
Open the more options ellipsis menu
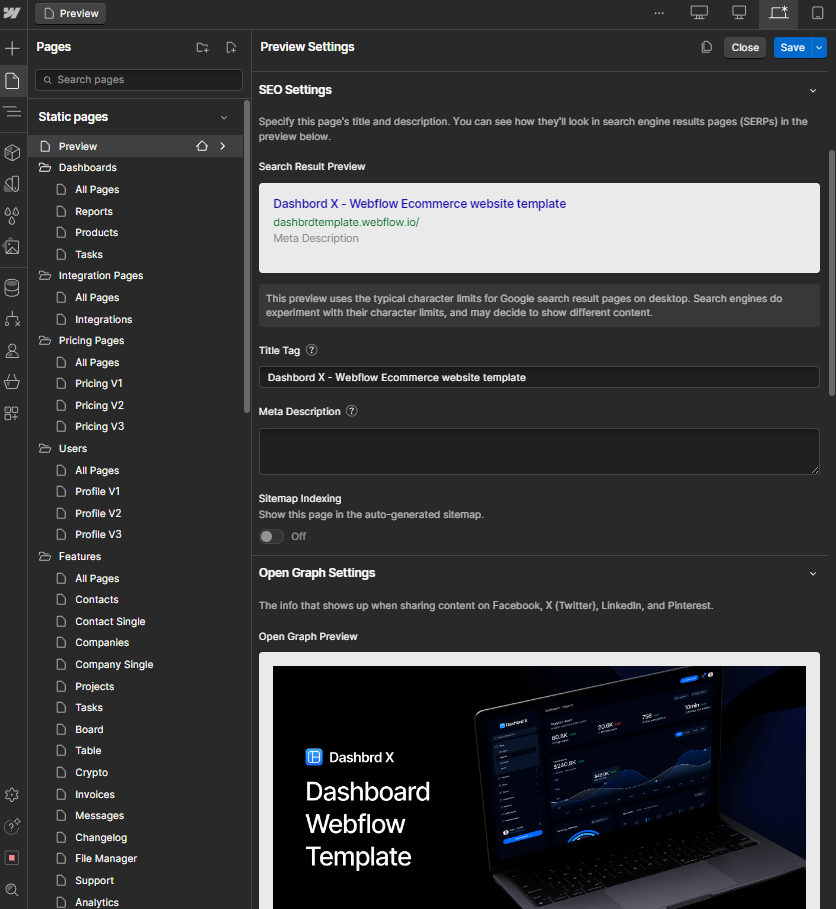[x=659, y=13]
